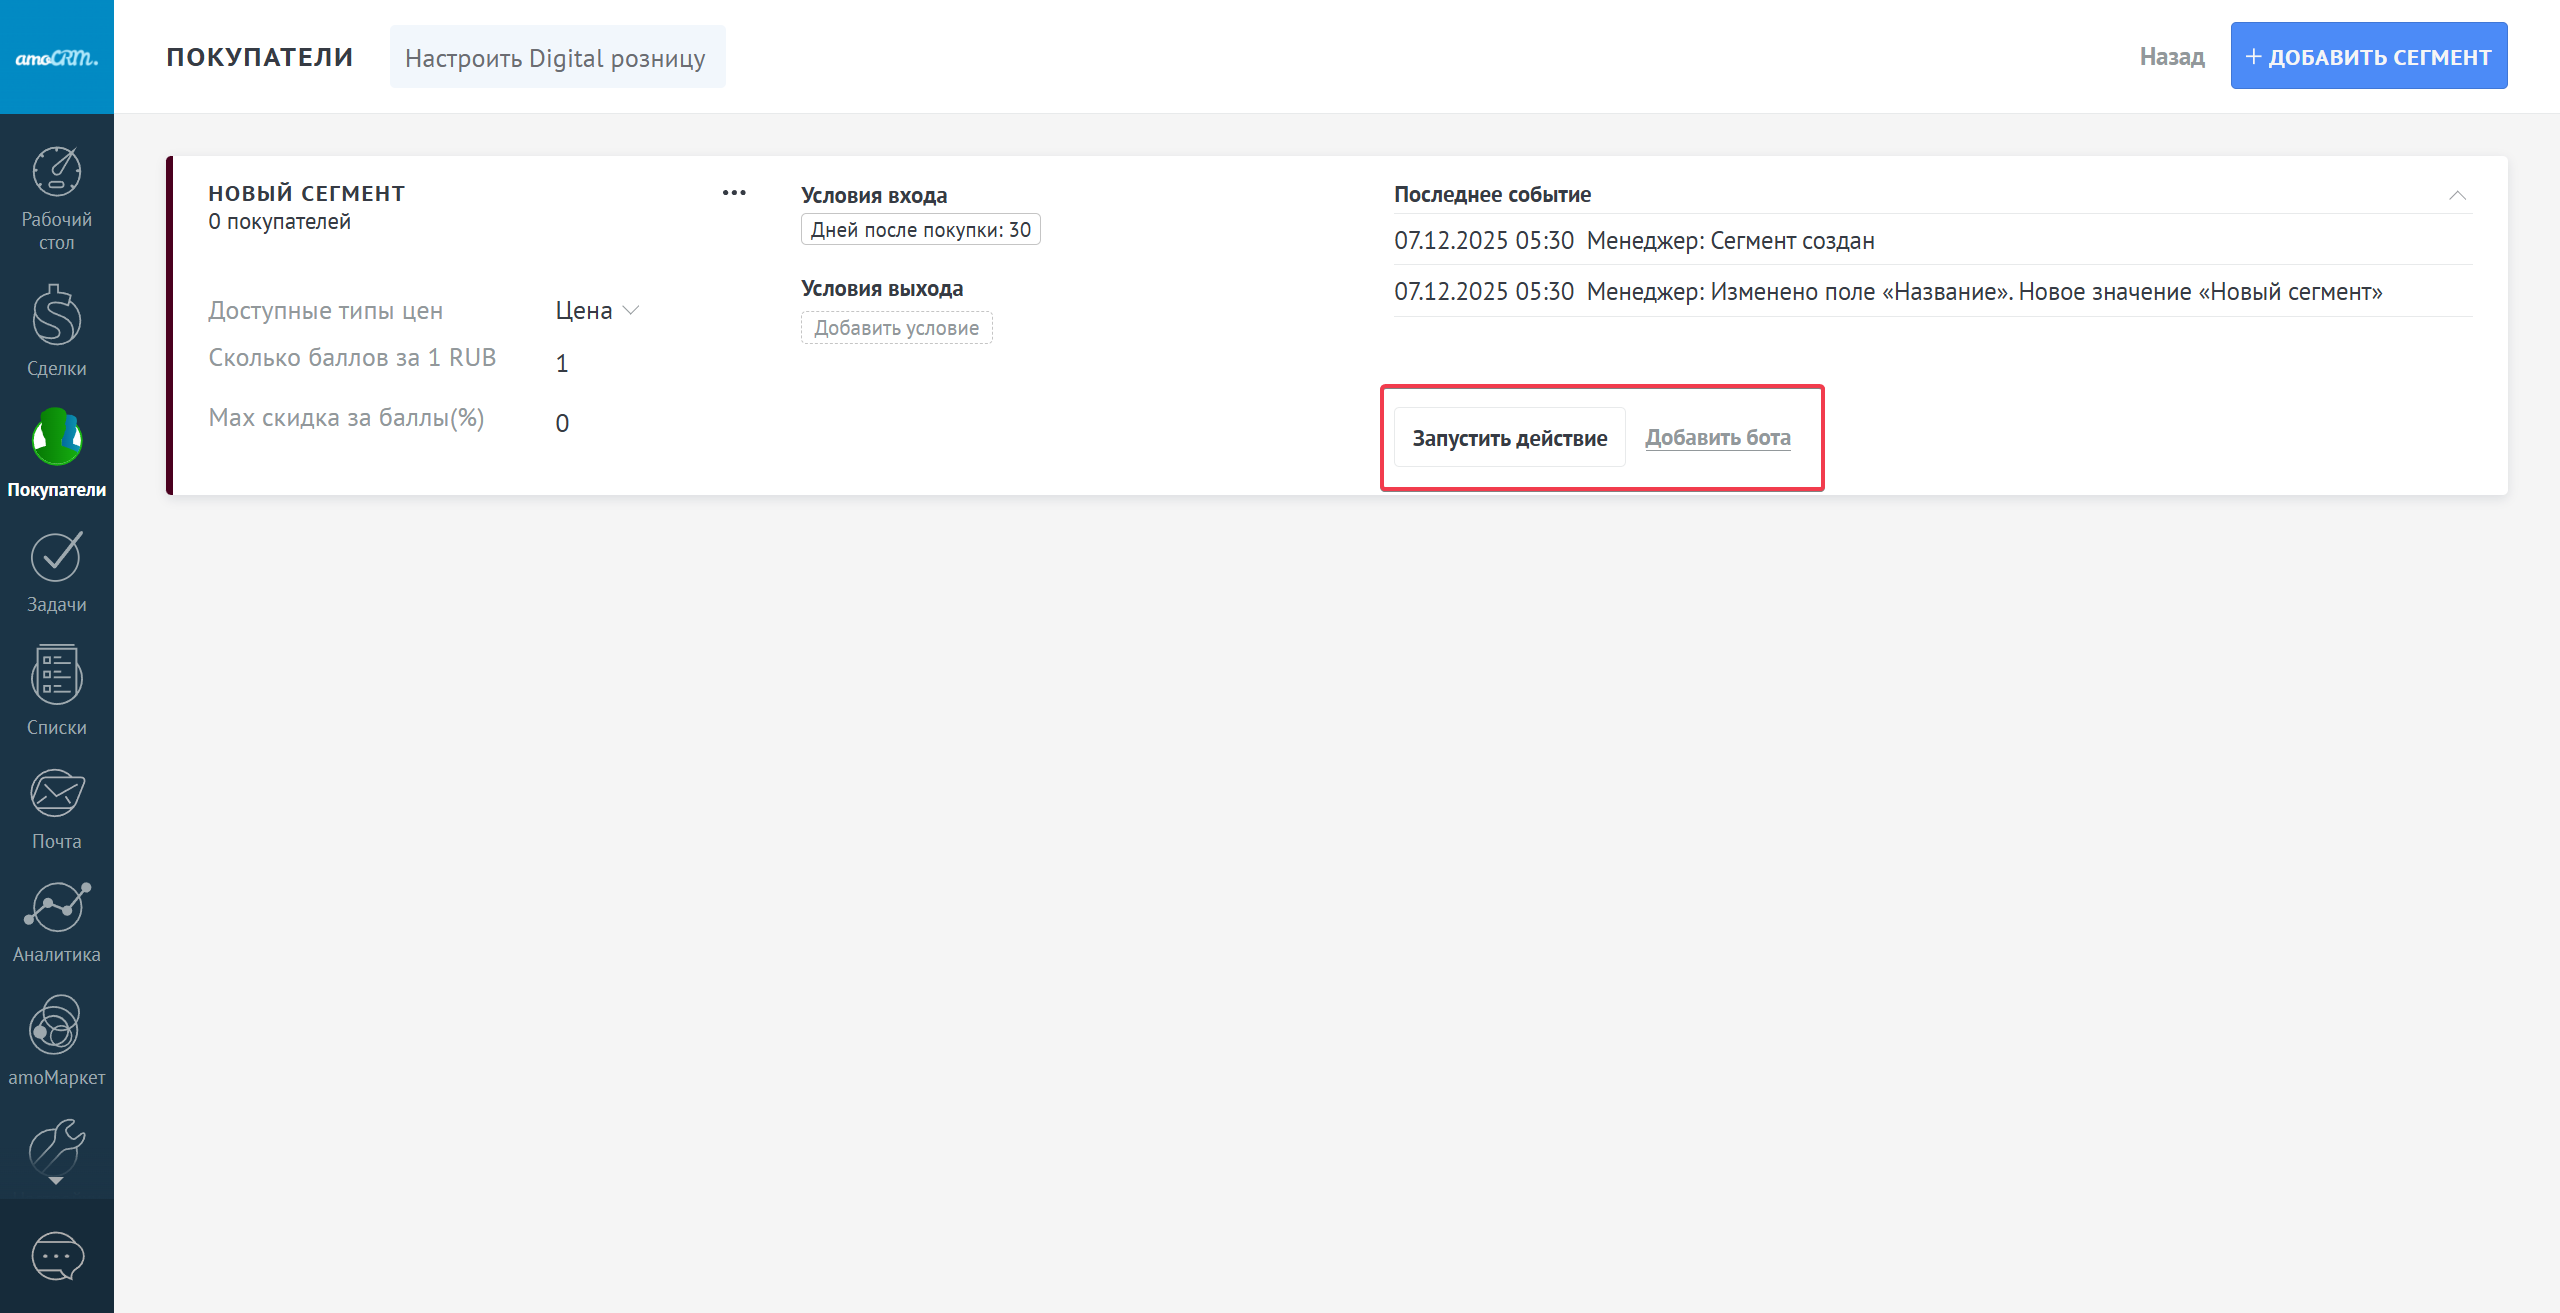2560x1313 pixels.
Task: Click the Добавить сегмент button
Action: pos(2368,56)
